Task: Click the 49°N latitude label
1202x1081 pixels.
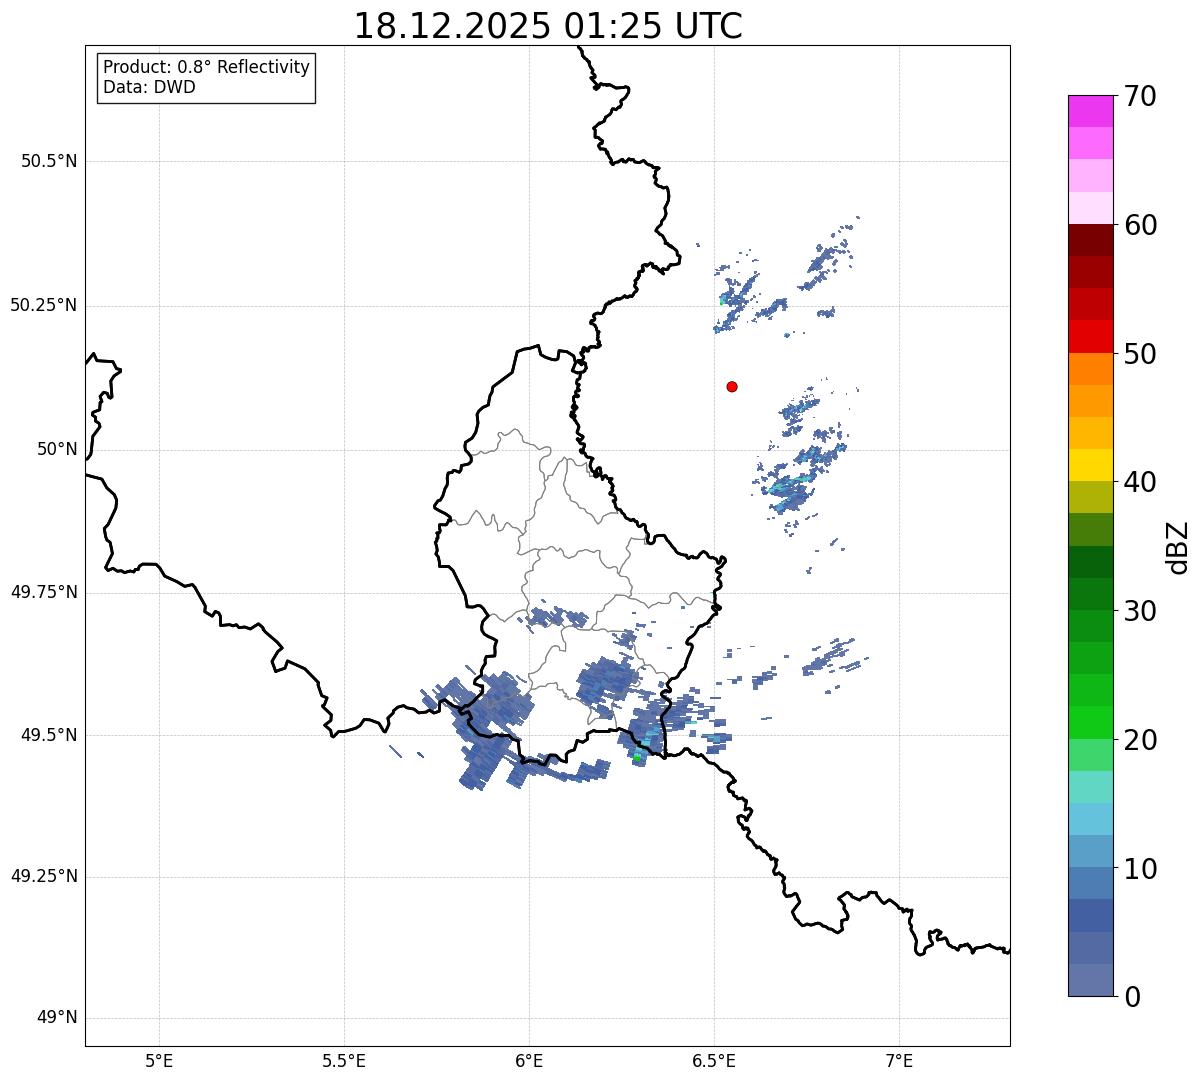Action: [x=56, y=1018]
